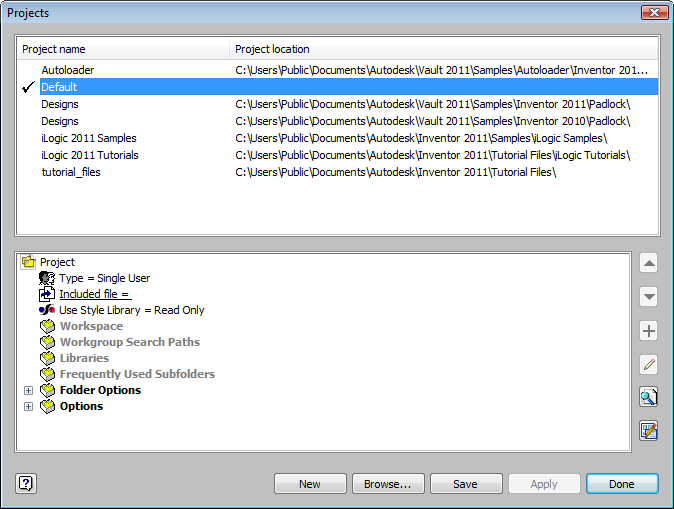Select Frequently Used Subfolders label
The width and height of the screenshot is (674, 509).
coord(137,374)
